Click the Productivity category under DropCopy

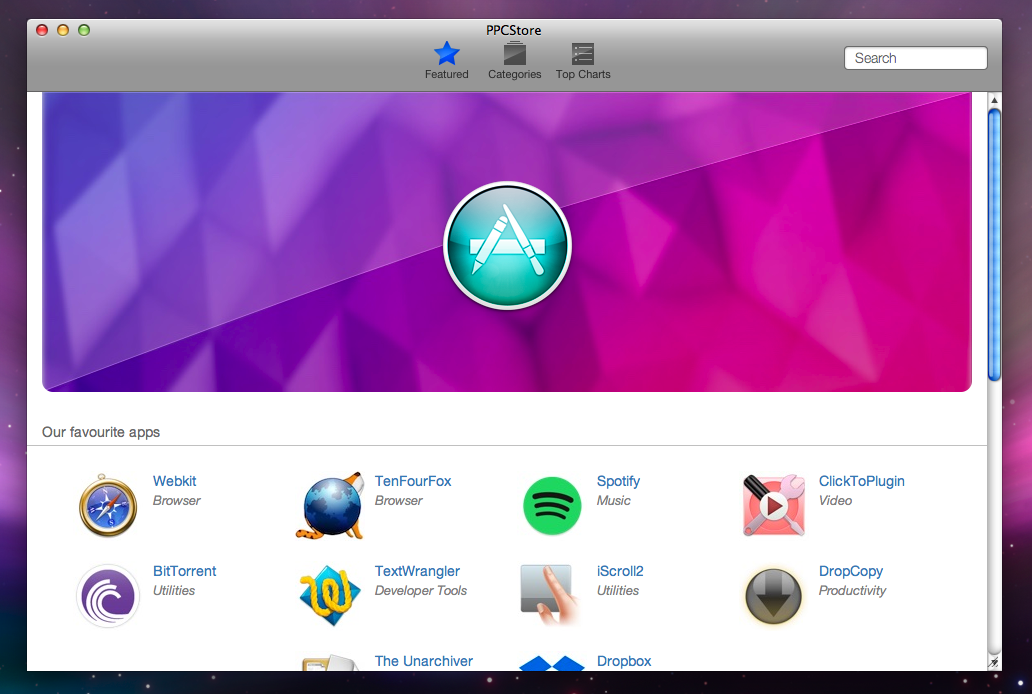(852, 591)
